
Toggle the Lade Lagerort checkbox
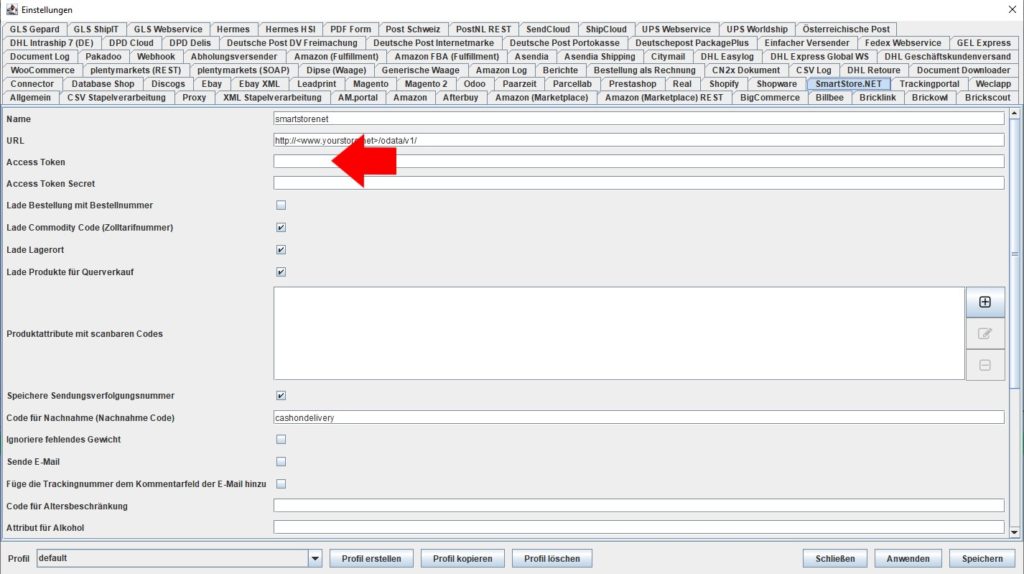coord(281,249)
